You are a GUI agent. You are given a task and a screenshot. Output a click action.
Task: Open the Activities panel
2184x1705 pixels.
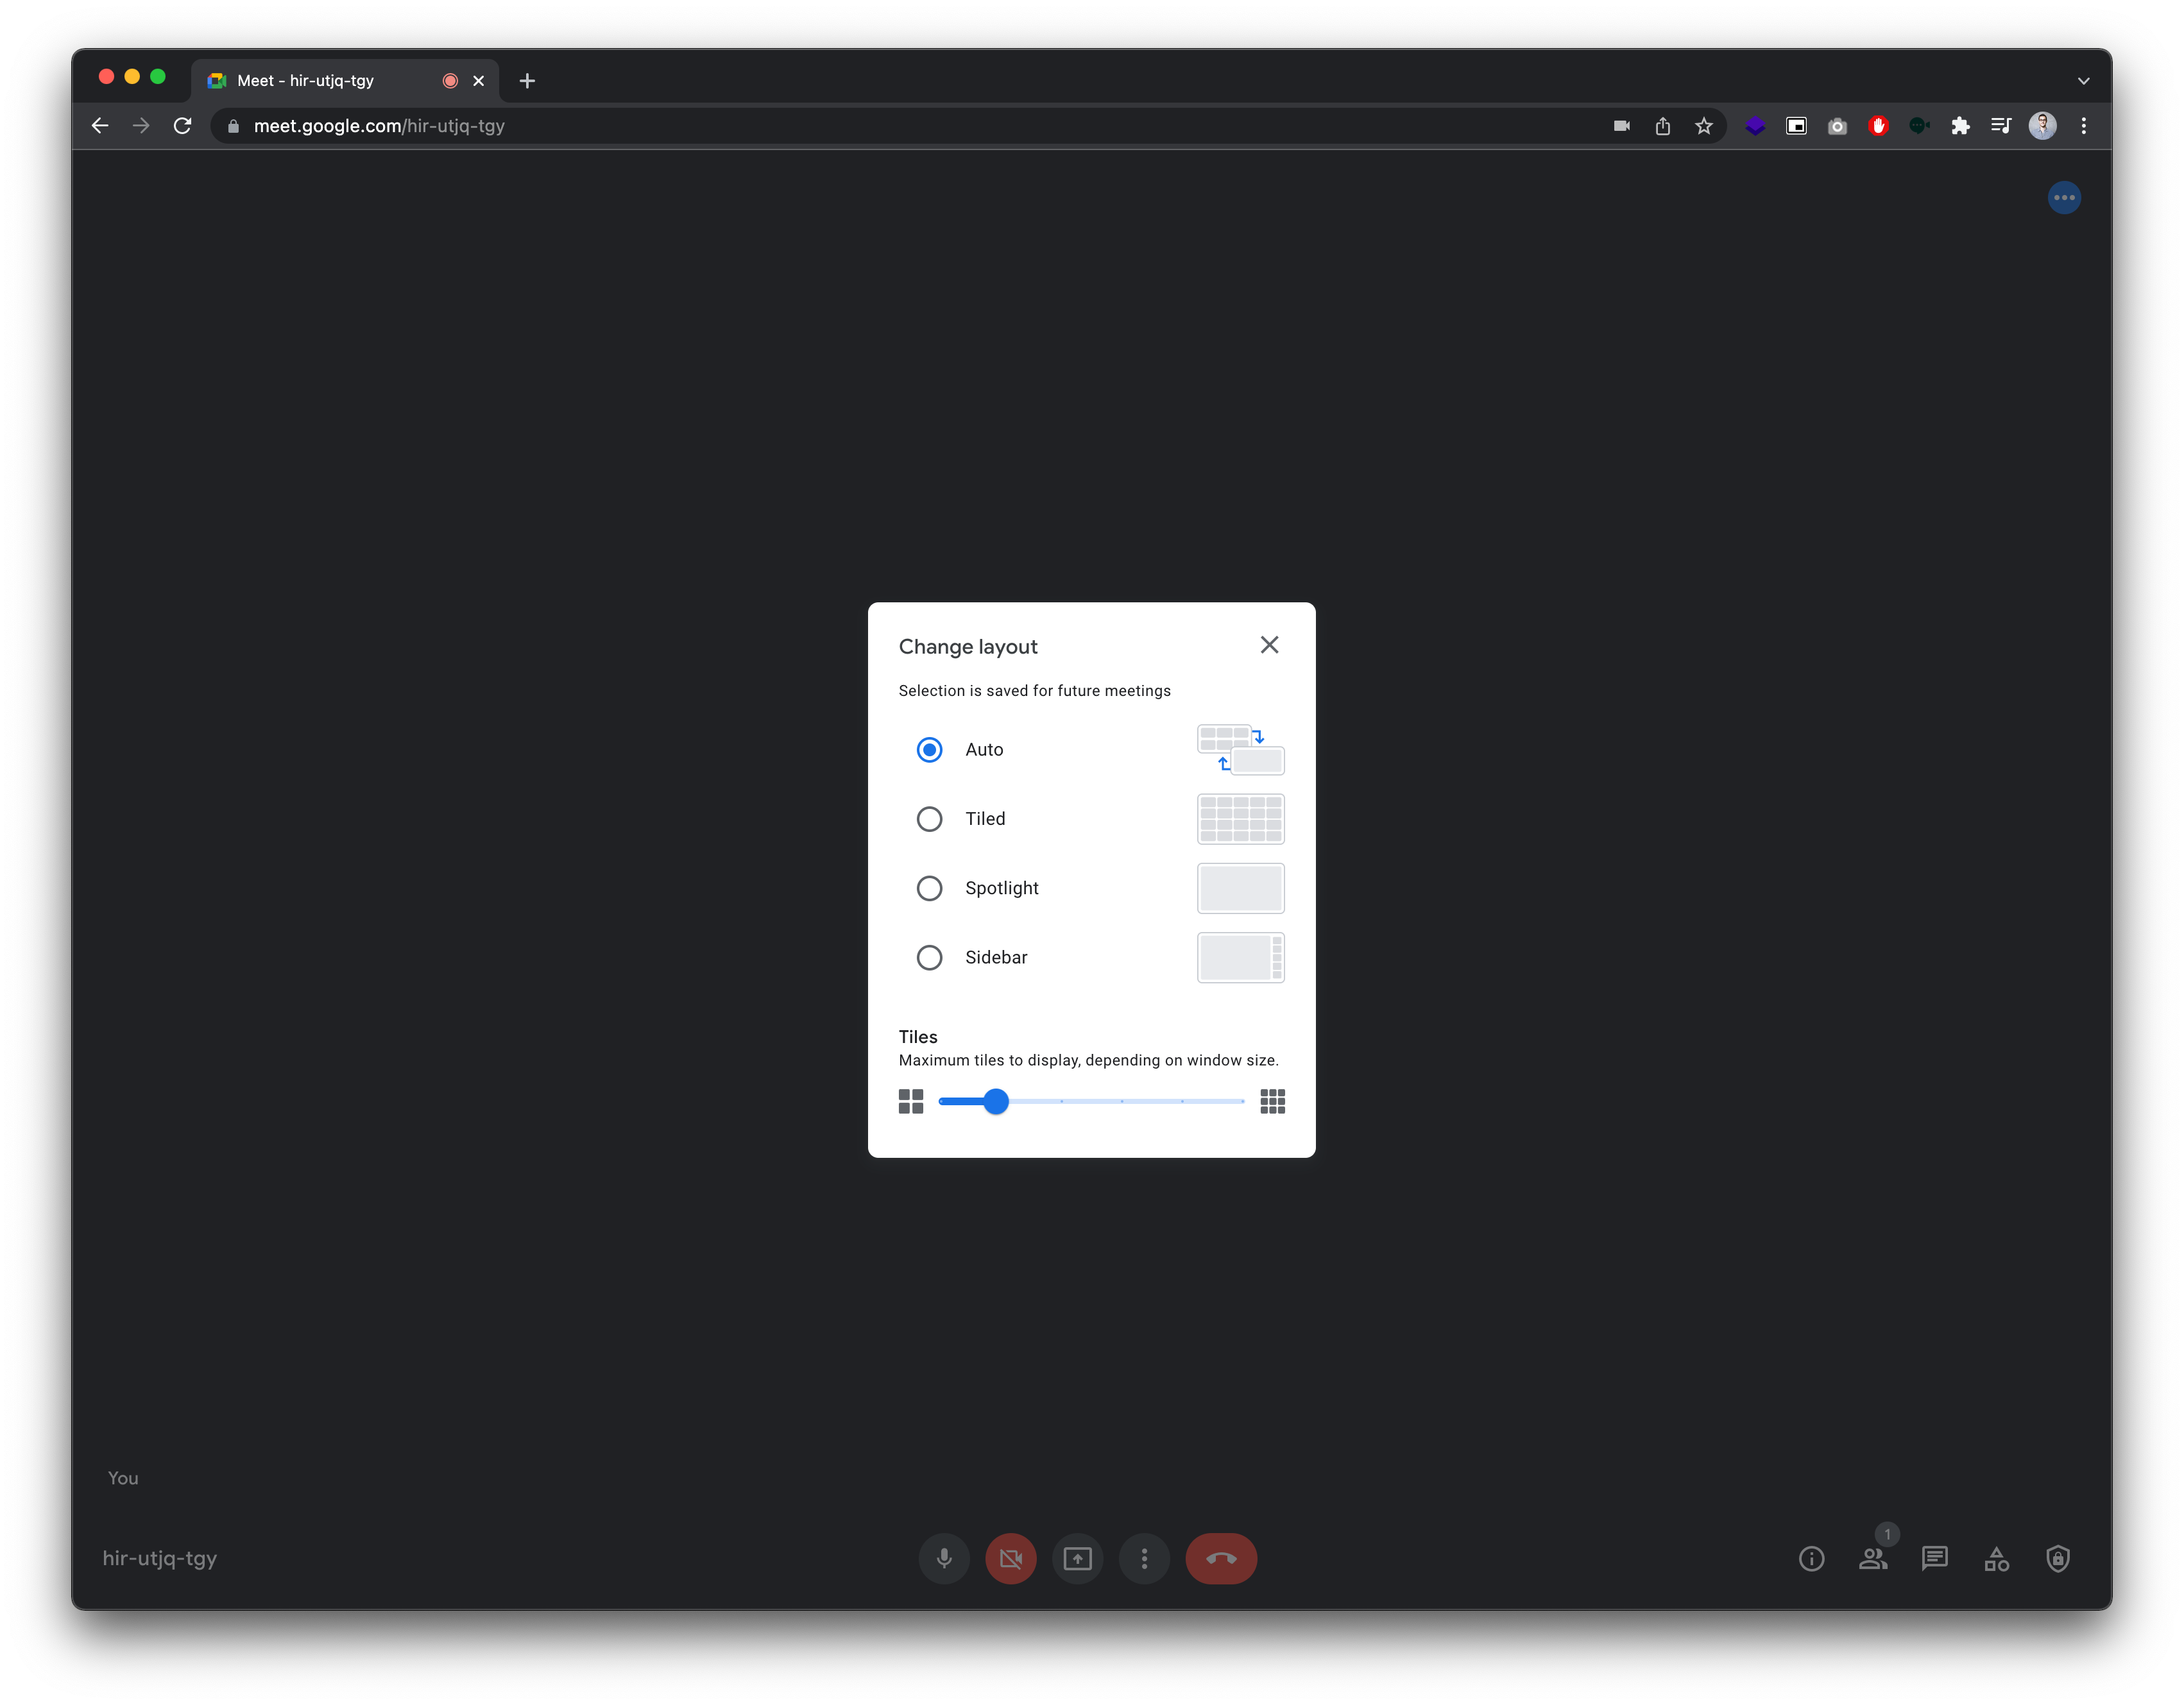[1996, 1558]
